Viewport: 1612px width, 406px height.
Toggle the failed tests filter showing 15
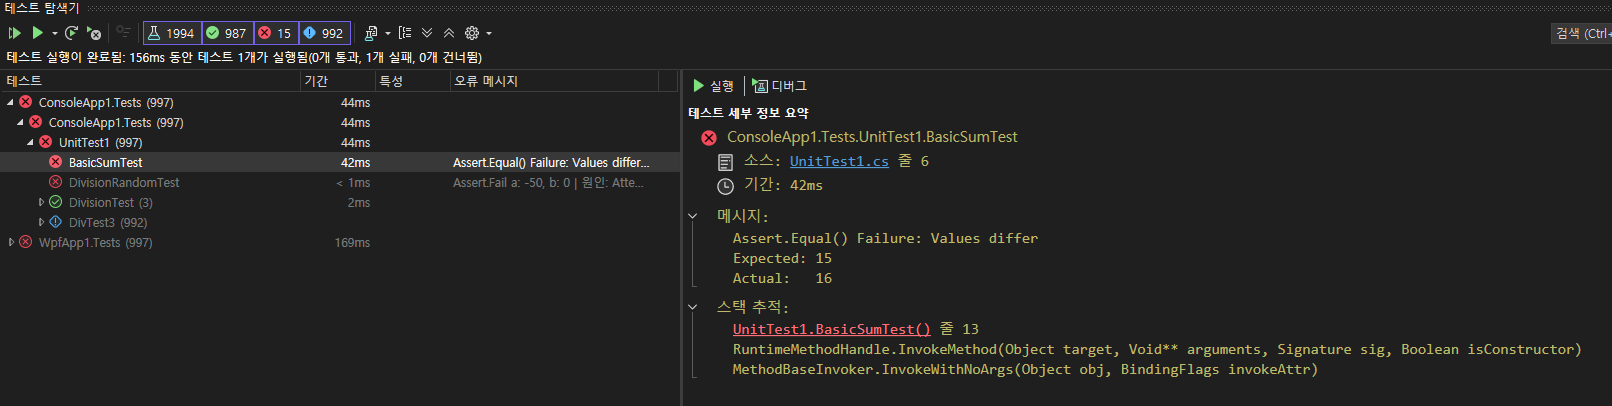point(276,33)
